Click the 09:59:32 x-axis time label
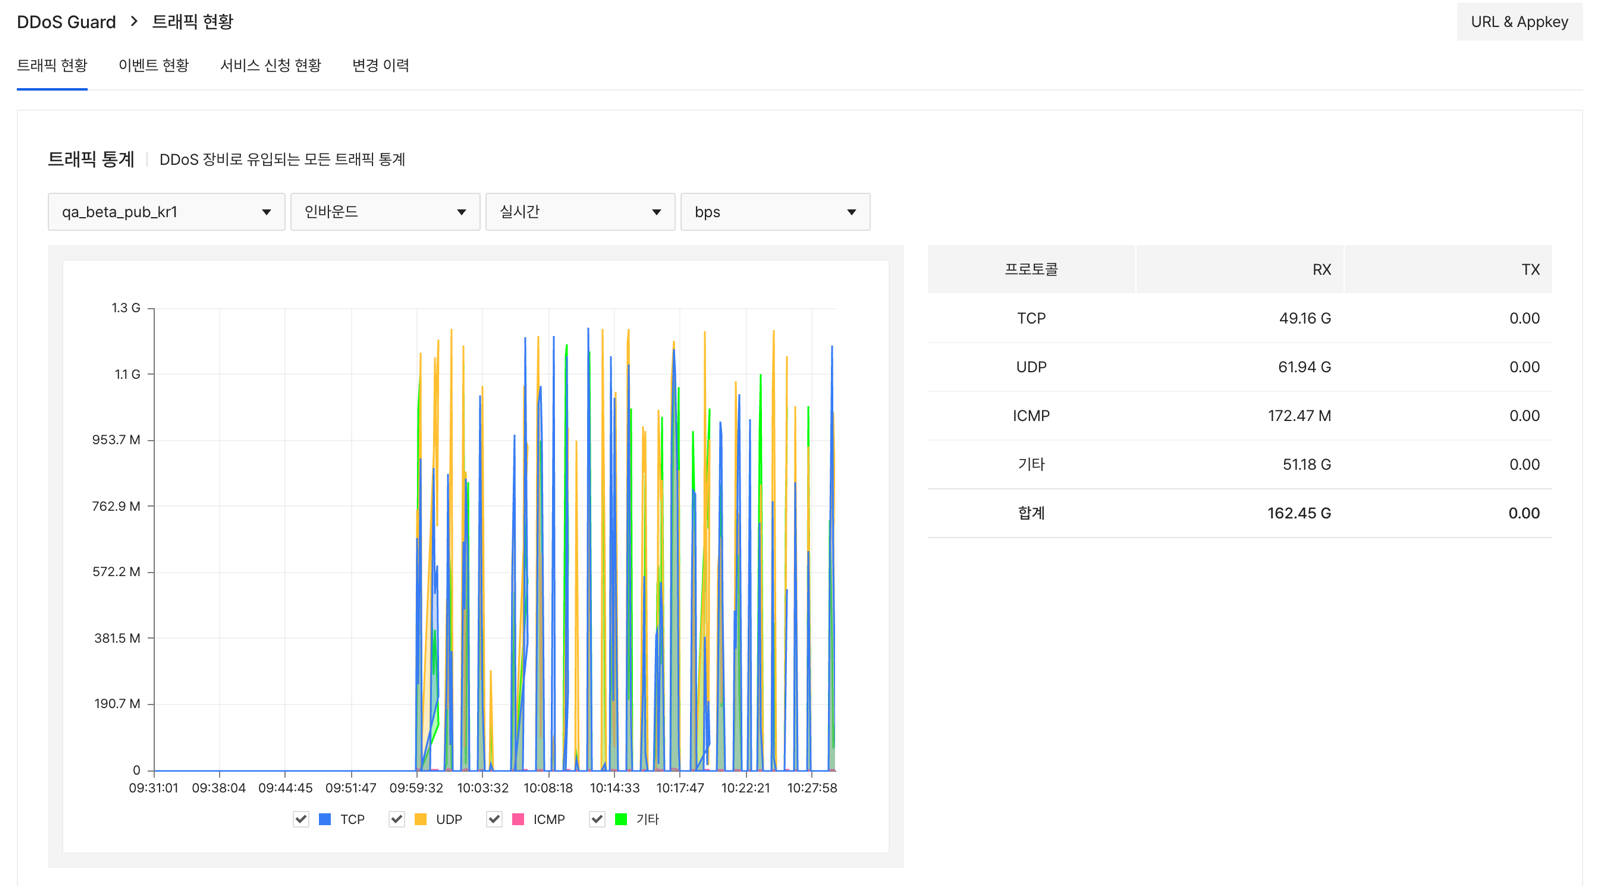 tap(417, 788)
